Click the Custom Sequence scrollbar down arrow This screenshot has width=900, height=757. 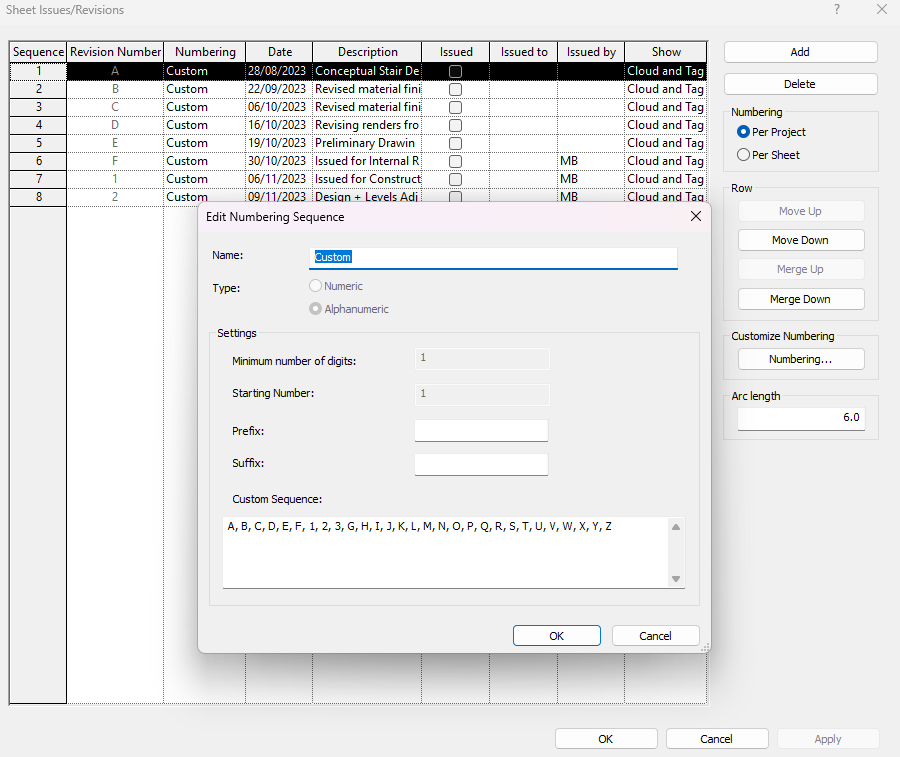[675, 578]
